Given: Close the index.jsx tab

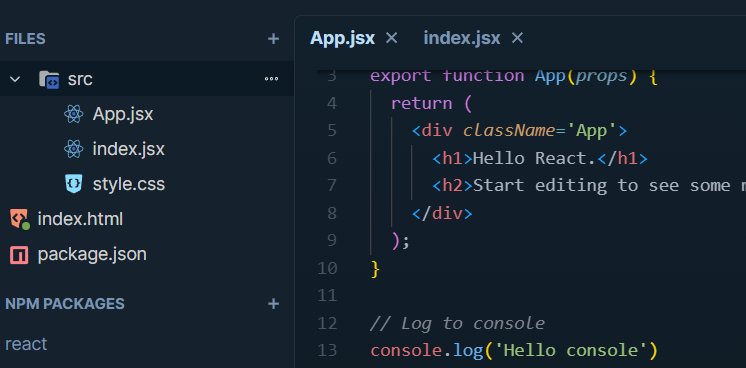Looking at the screenshot, I should click(x=517, y=38).
